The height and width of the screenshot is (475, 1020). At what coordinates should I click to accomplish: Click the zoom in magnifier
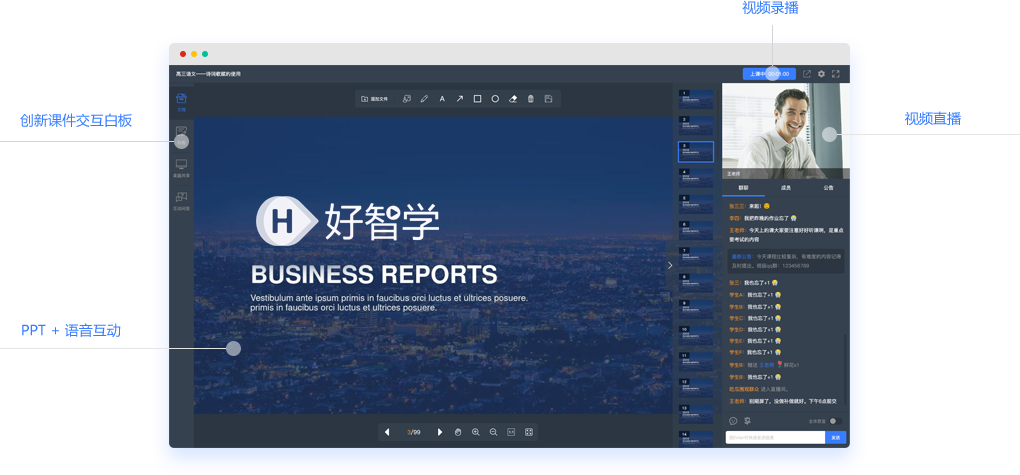click(476, 432)
